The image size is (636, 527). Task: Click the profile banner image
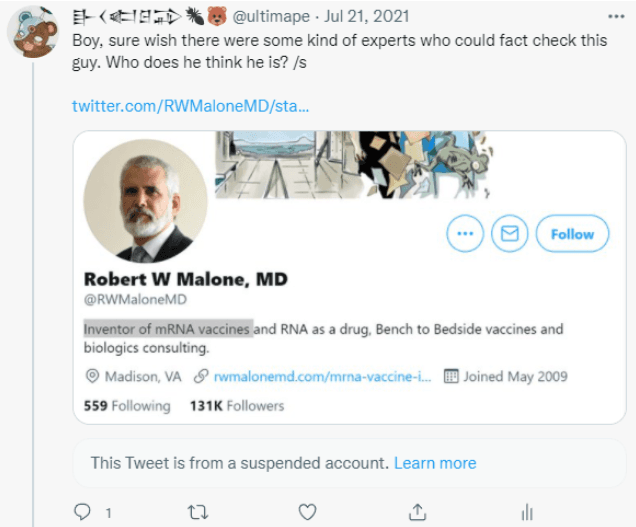point(350,163)
